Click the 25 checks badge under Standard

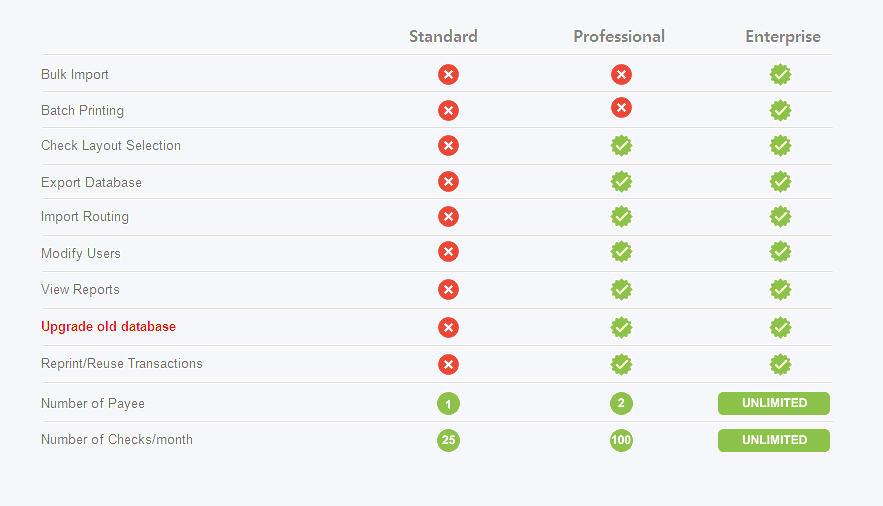tap(448, 440)
